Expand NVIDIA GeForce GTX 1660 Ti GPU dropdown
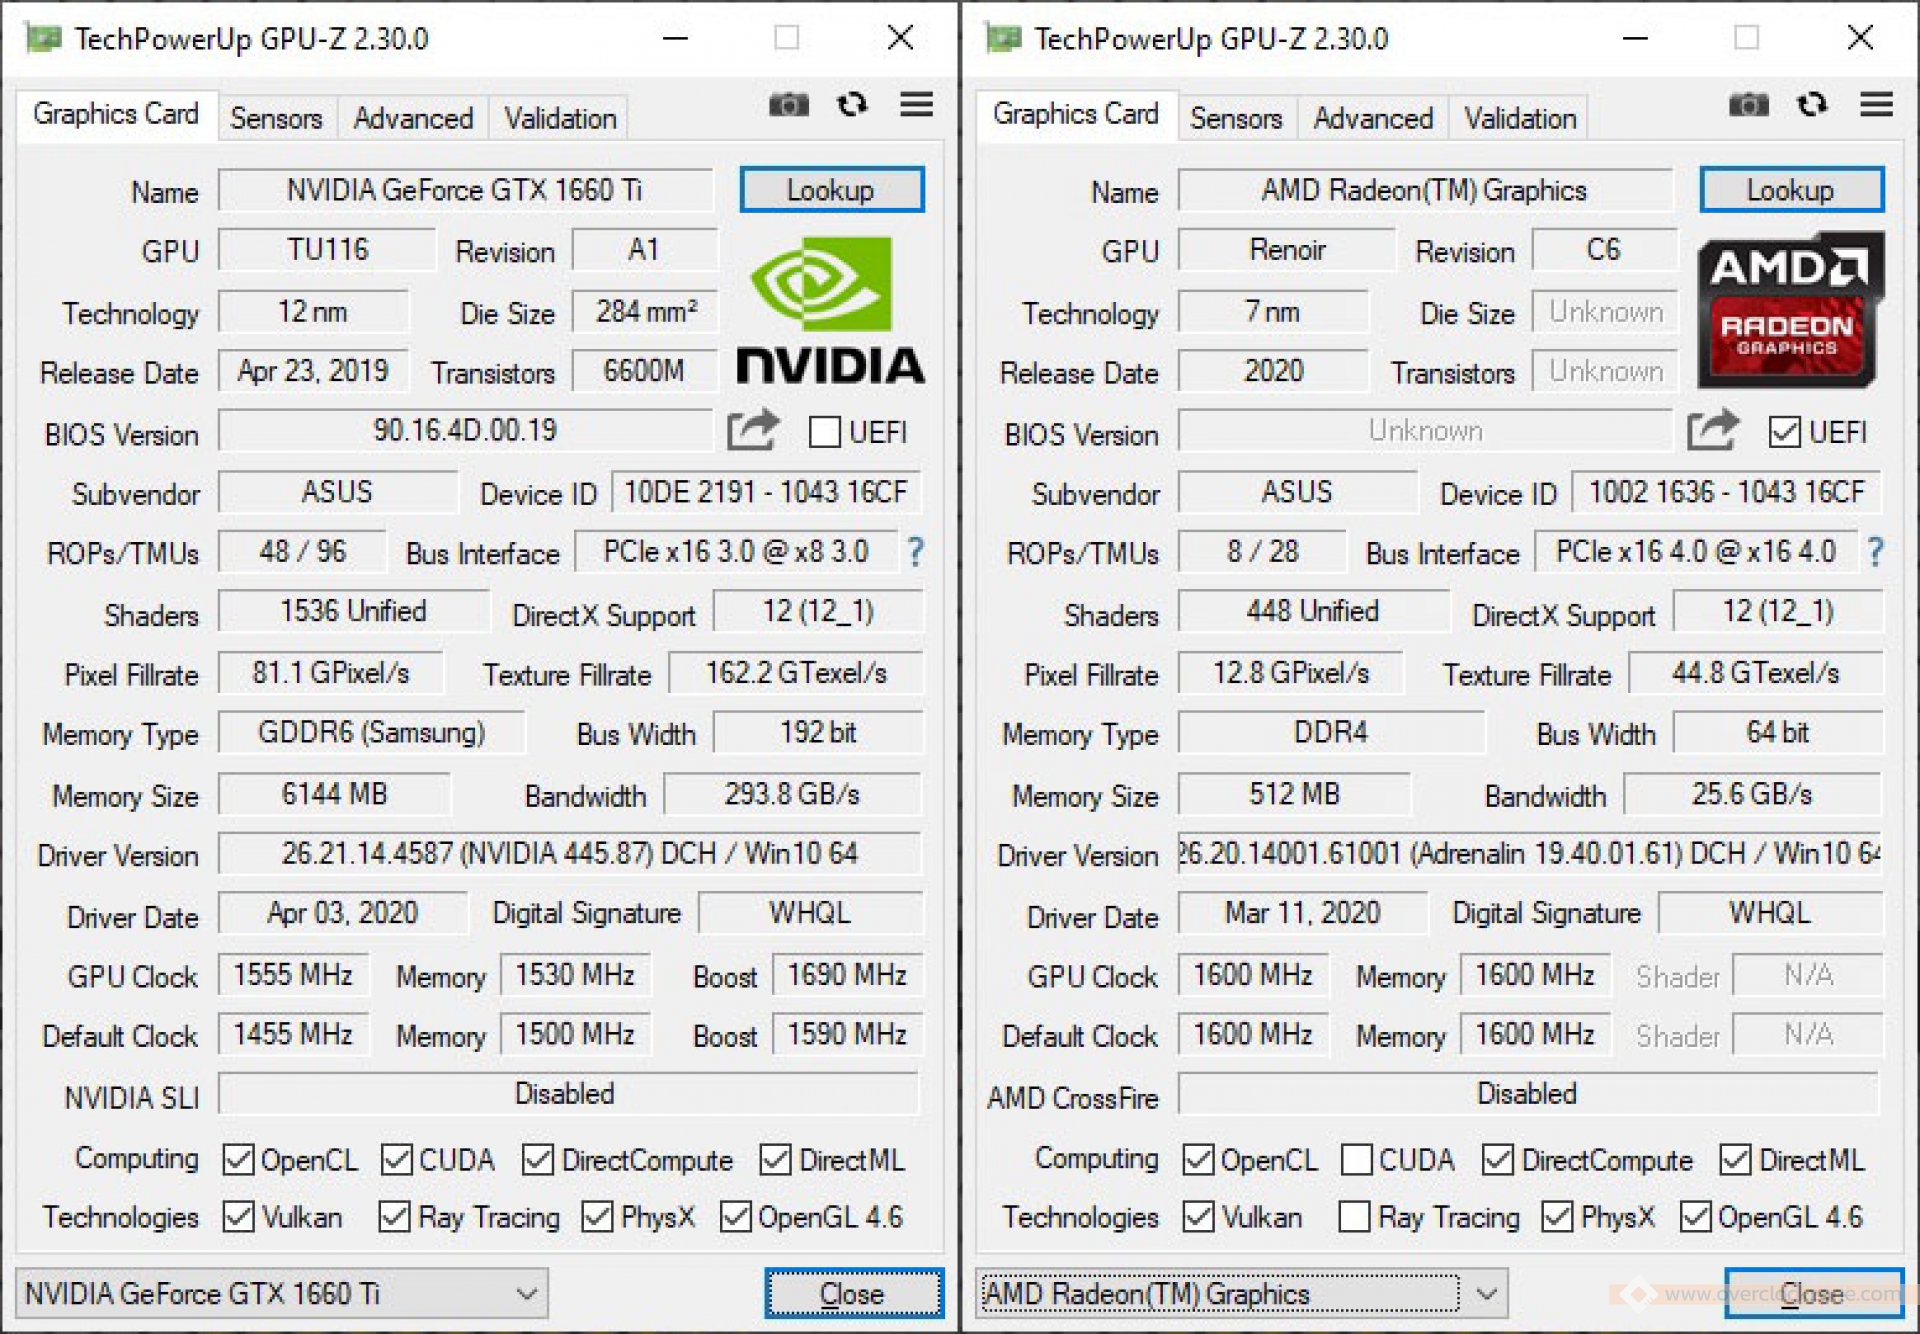Screen dimensions: 1920x1334 (x=527, y=1293)
